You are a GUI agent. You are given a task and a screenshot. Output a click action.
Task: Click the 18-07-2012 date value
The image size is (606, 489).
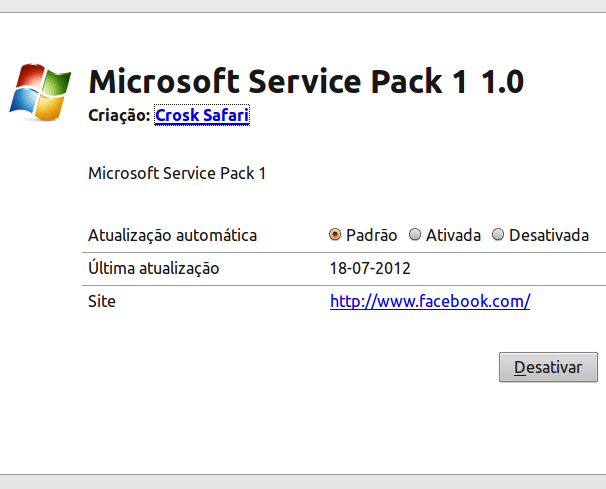tap(370, 268)
